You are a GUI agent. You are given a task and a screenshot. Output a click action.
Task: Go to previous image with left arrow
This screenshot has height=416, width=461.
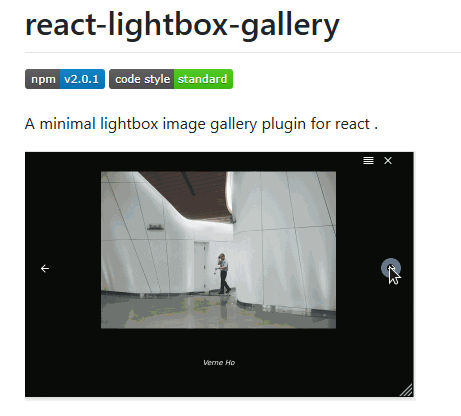(x=45, y=268)
